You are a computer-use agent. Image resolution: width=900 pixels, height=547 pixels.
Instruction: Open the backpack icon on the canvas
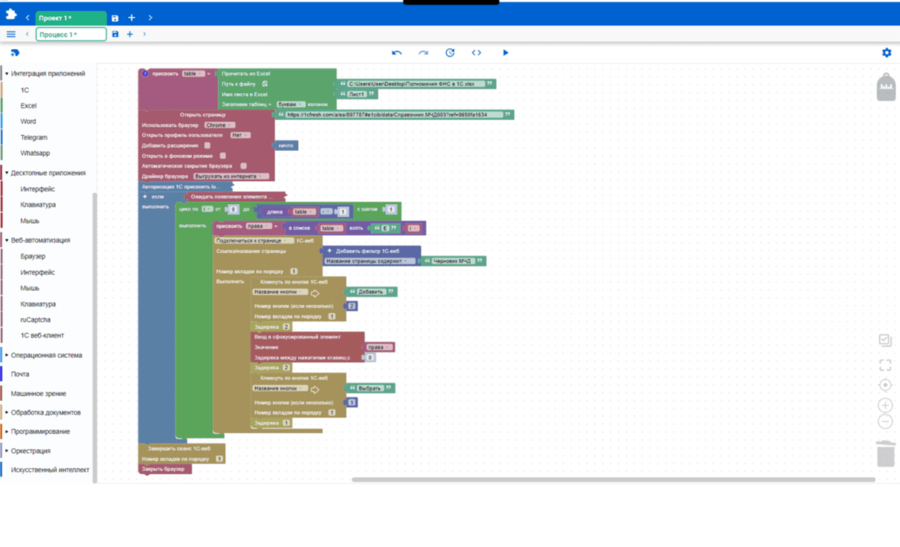pyautogui.click(x=885, y=87)
